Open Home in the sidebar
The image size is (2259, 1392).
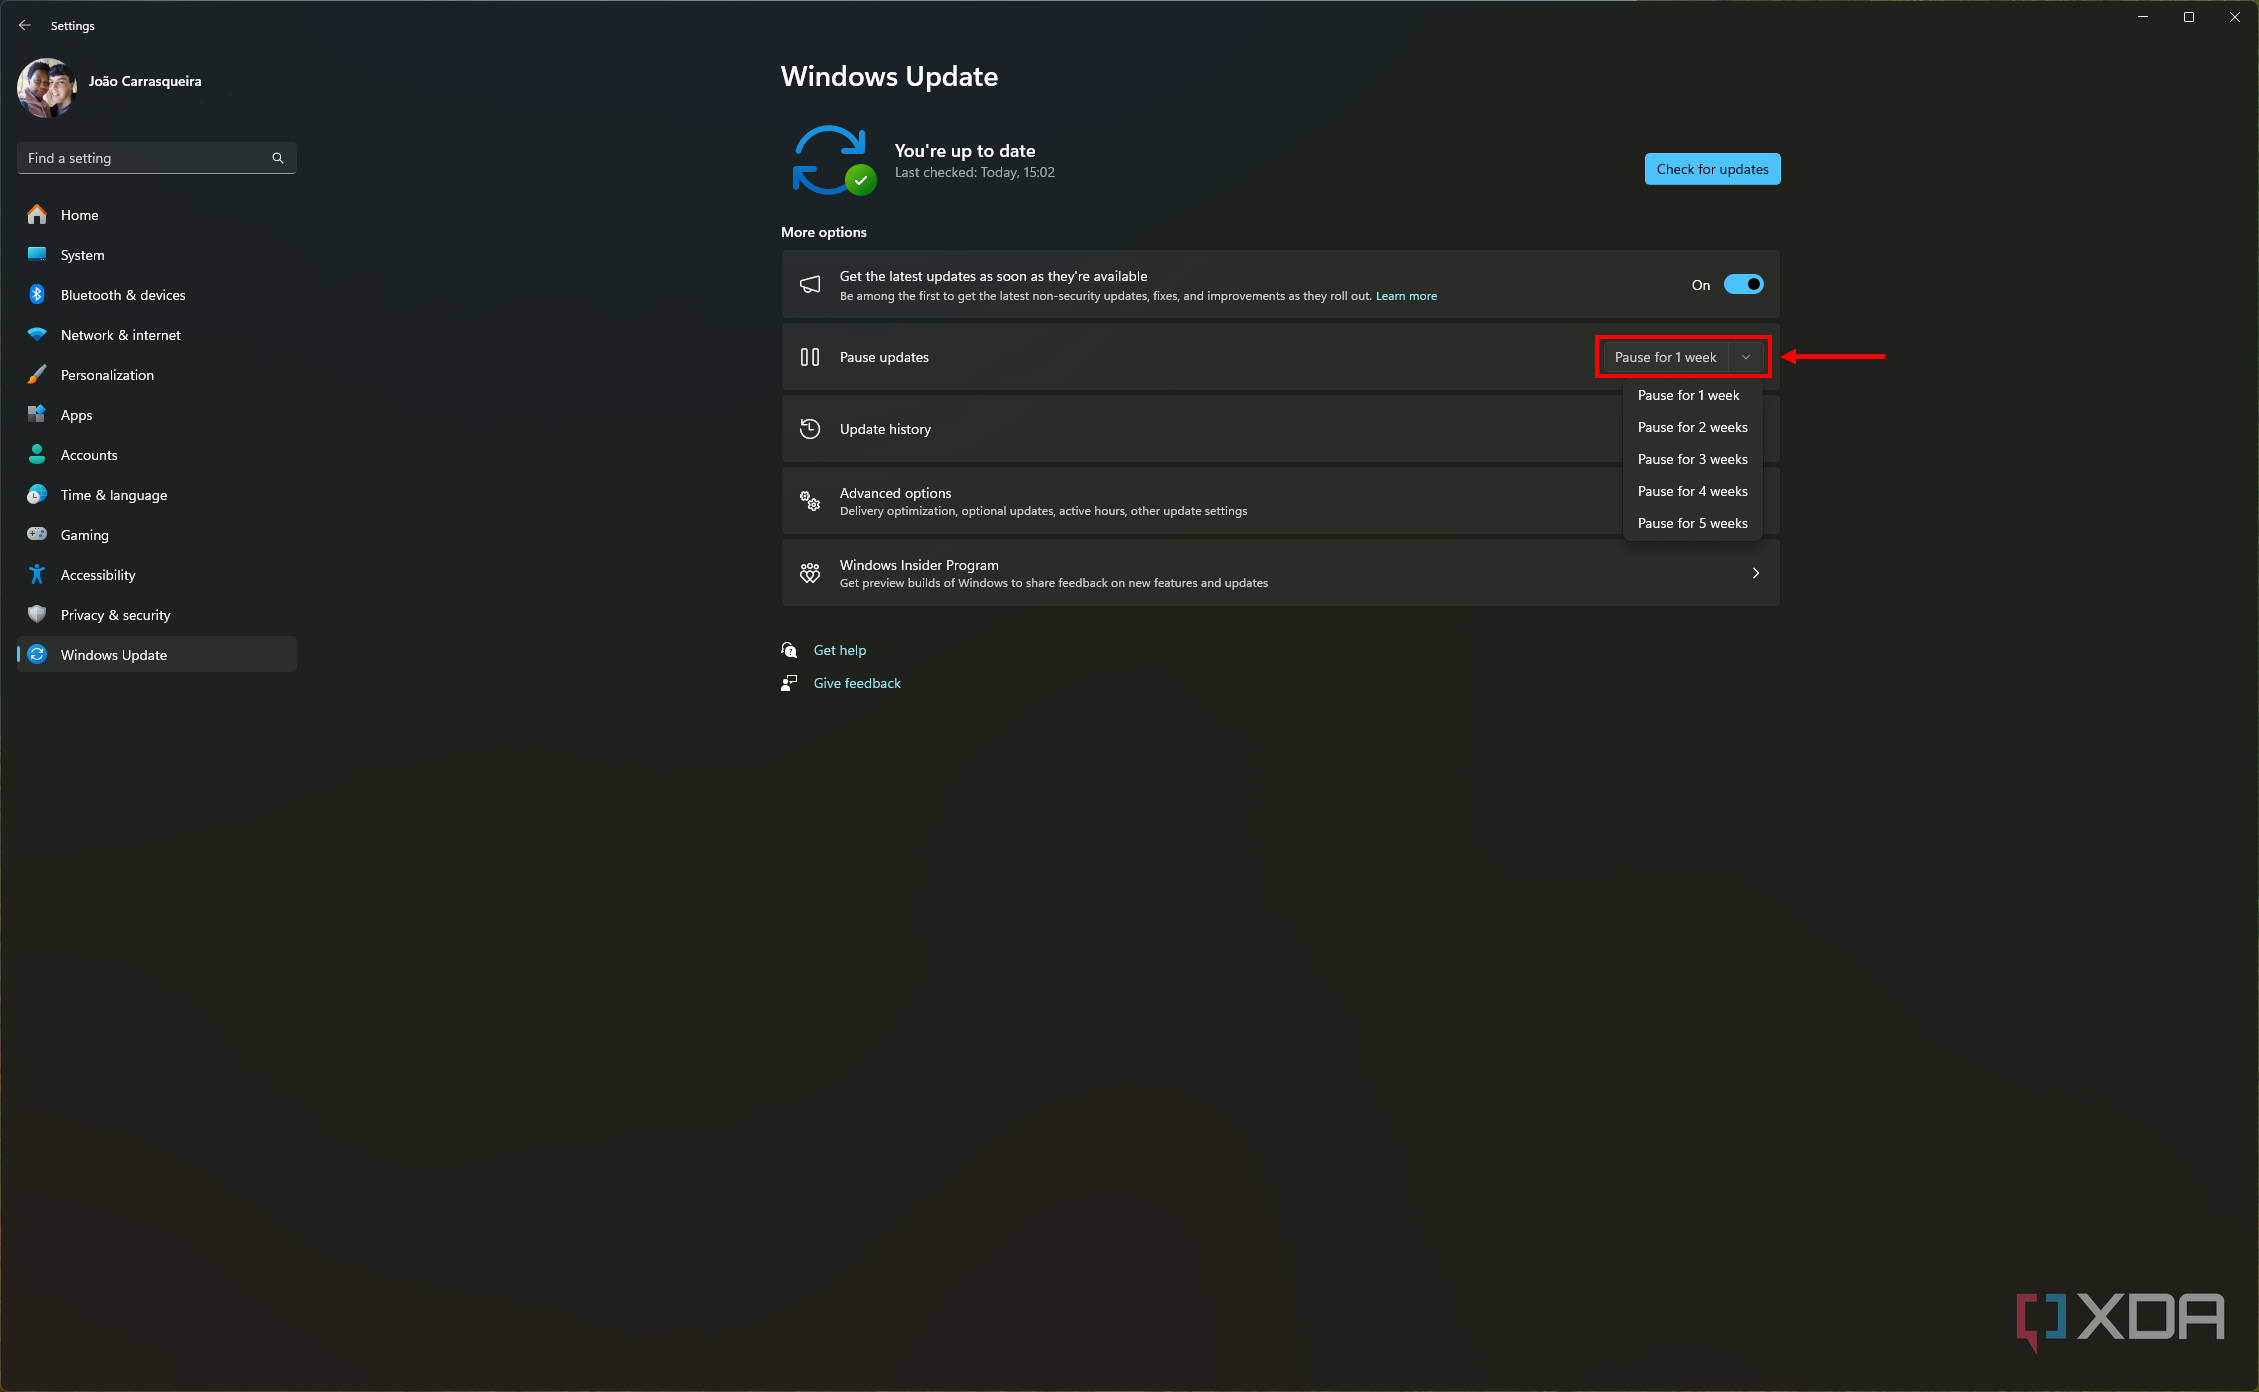(157, 215)
